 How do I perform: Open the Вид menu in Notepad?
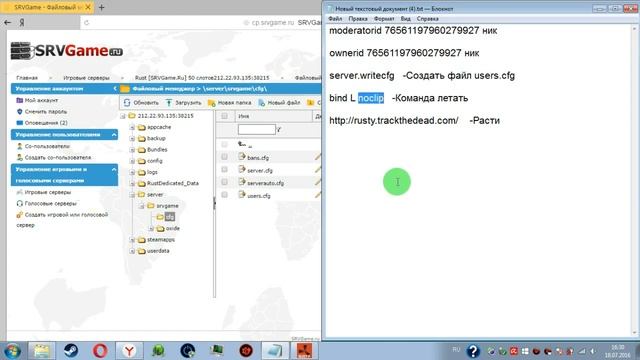point(405,19)
